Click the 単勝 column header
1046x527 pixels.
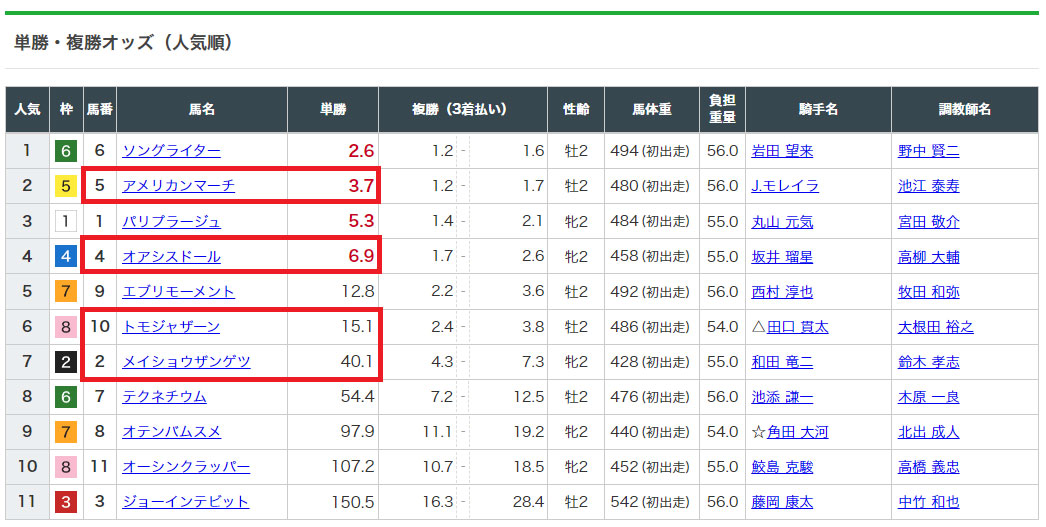(x=333, y=109)
